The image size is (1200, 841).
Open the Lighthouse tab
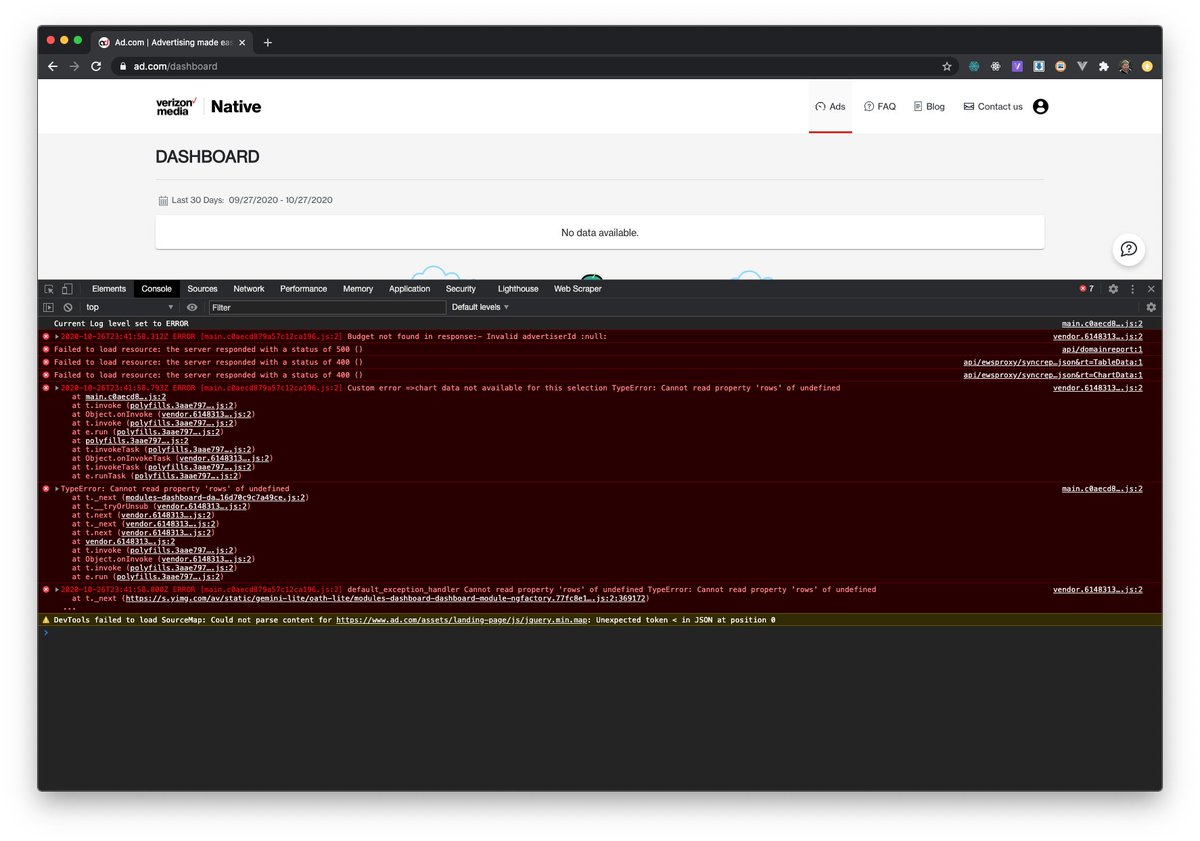(518, 289)
